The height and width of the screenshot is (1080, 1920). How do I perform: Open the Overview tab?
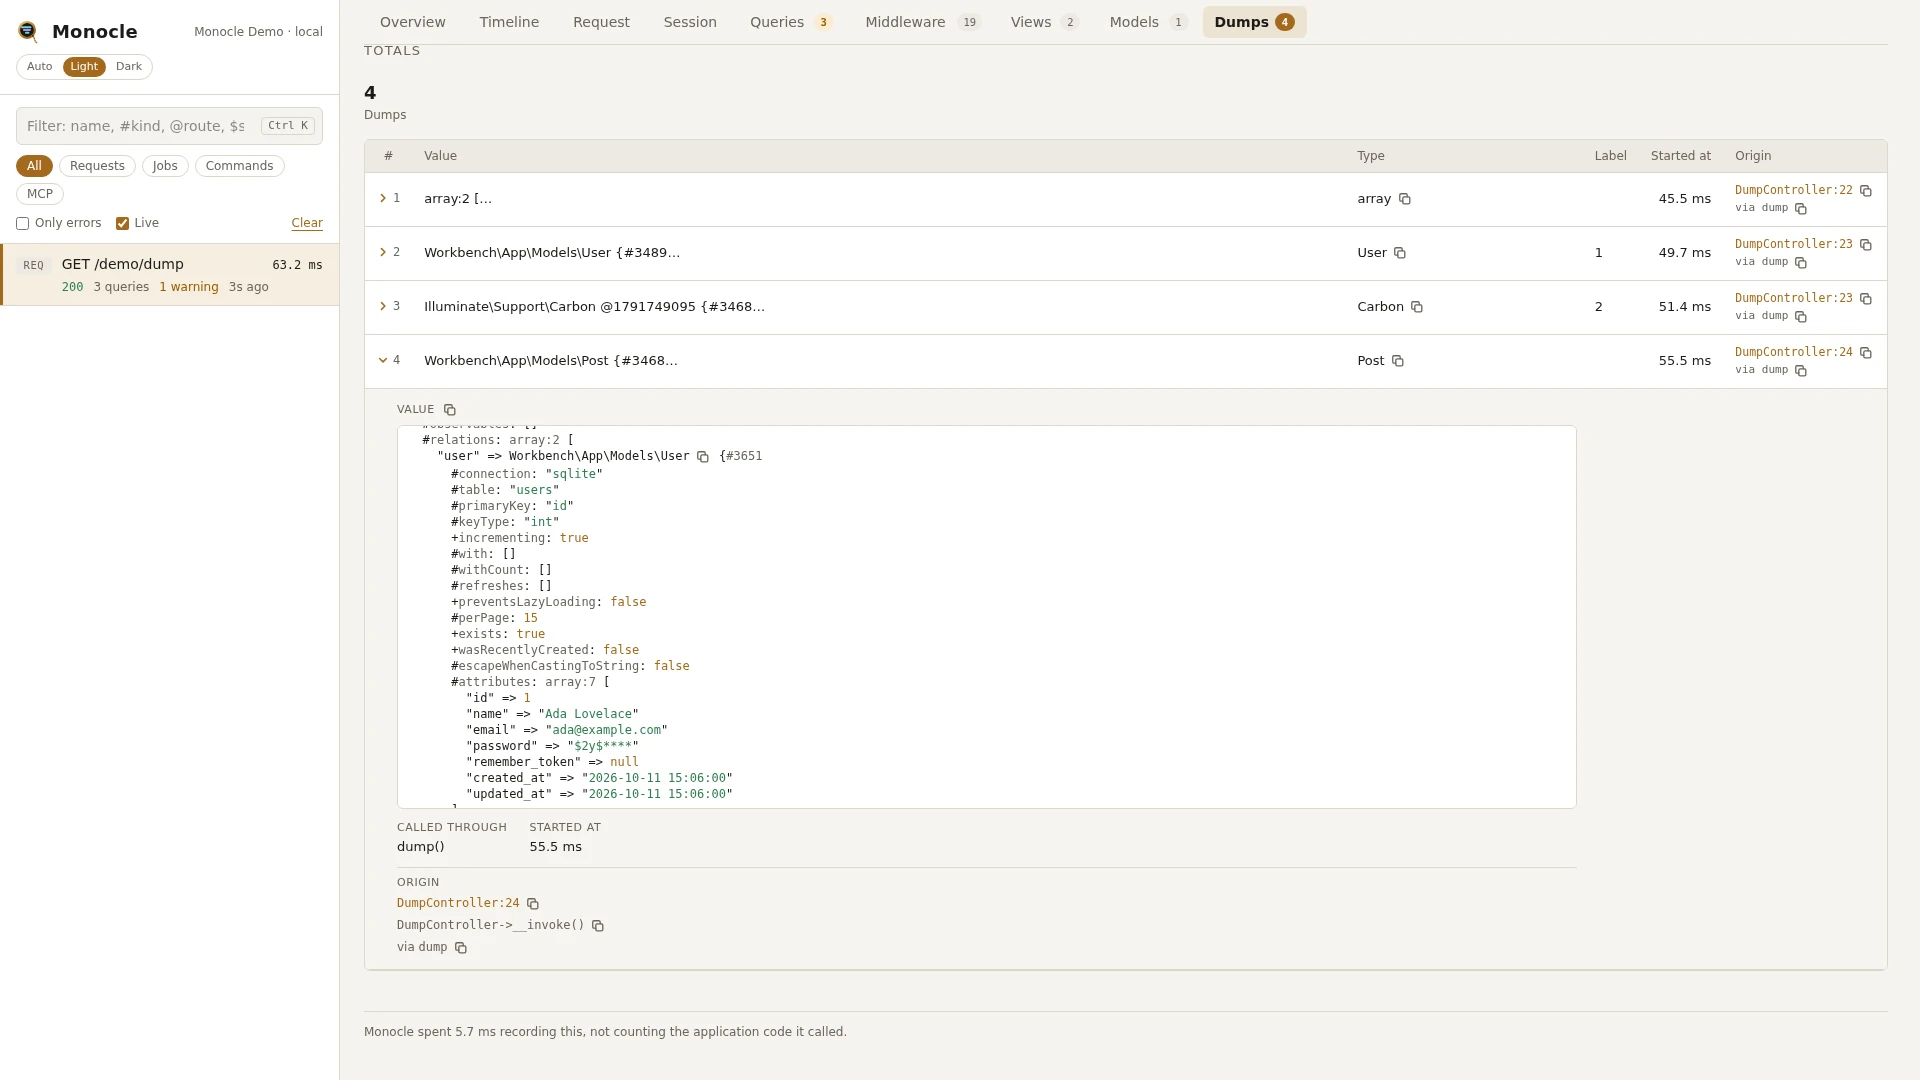[x=413, y=22]
